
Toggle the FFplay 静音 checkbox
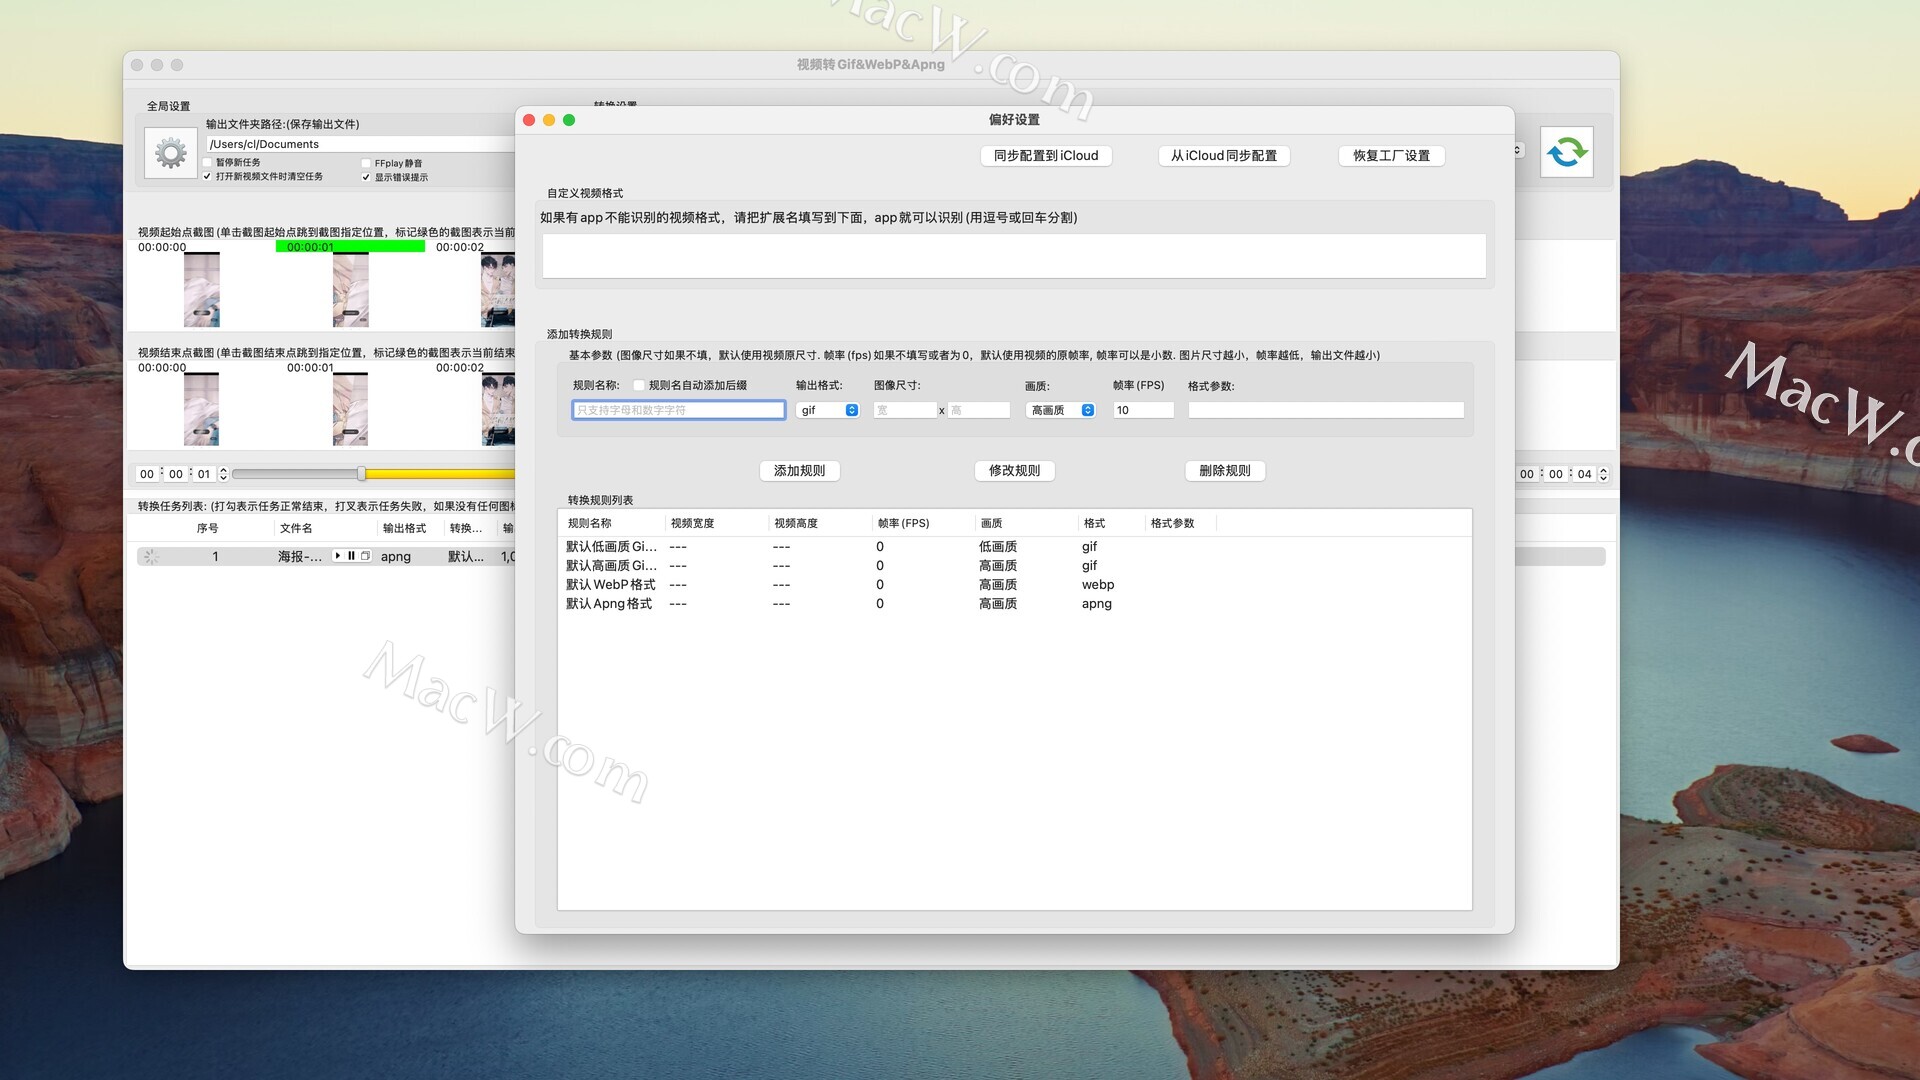click(x=366, y=163)
